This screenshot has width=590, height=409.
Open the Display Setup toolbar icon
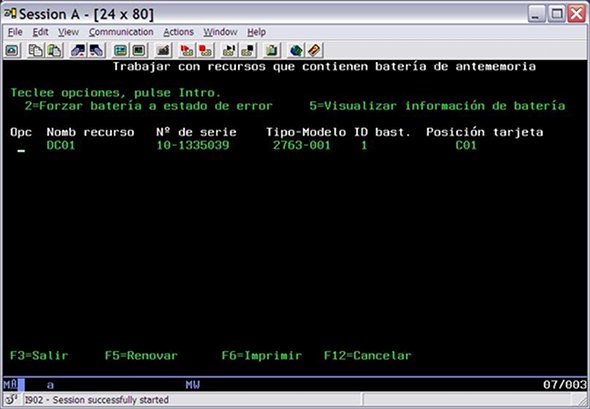120,50
